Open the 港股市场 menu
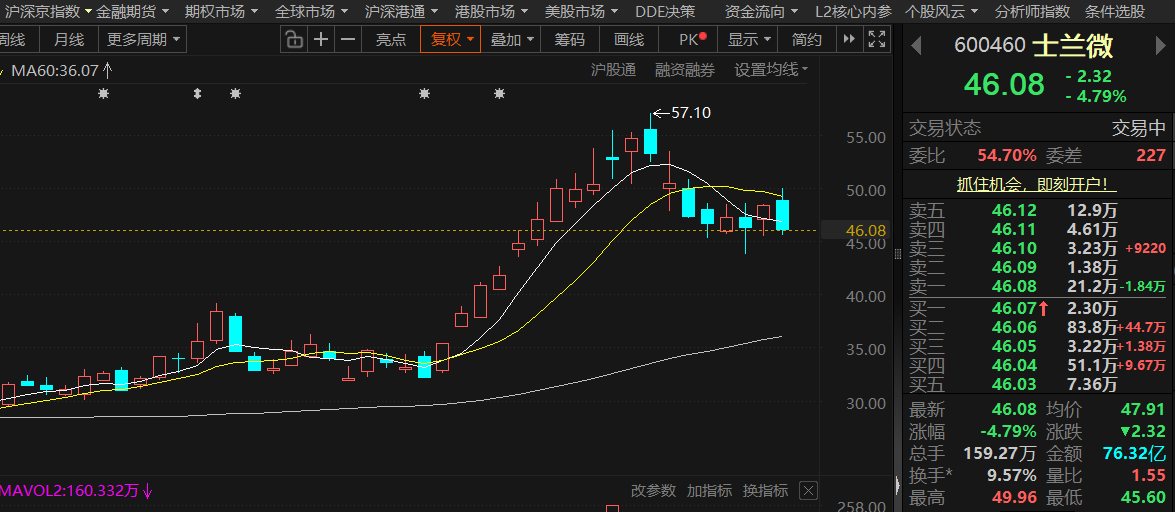Image resolution: width=1175 pixels, height=512 pixels. tap(491, 11)
